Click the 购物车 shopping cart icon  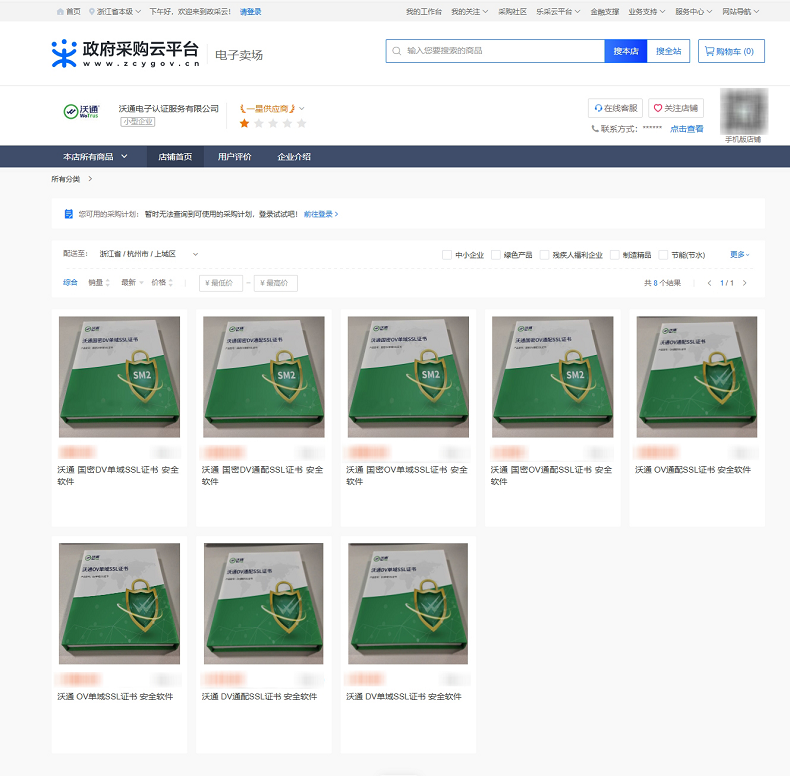point(709,51)
